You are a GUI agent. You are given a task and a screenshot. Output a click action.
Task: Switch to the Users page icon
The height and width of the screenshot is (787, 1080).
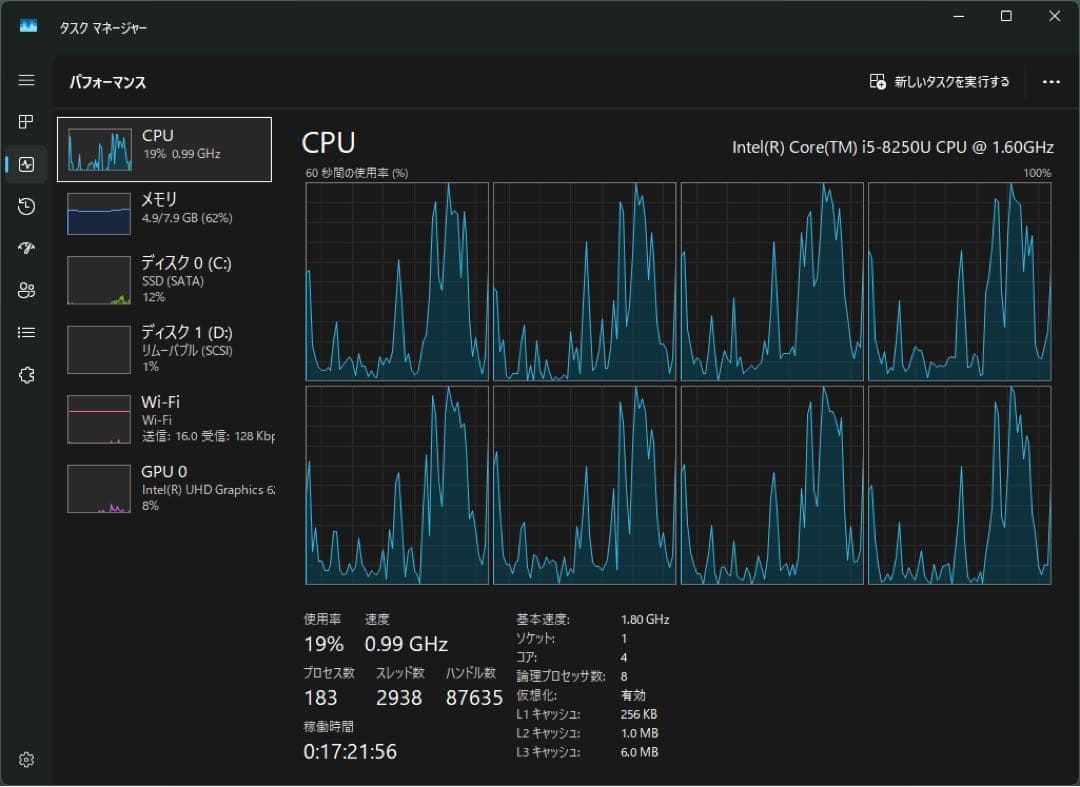27,290
